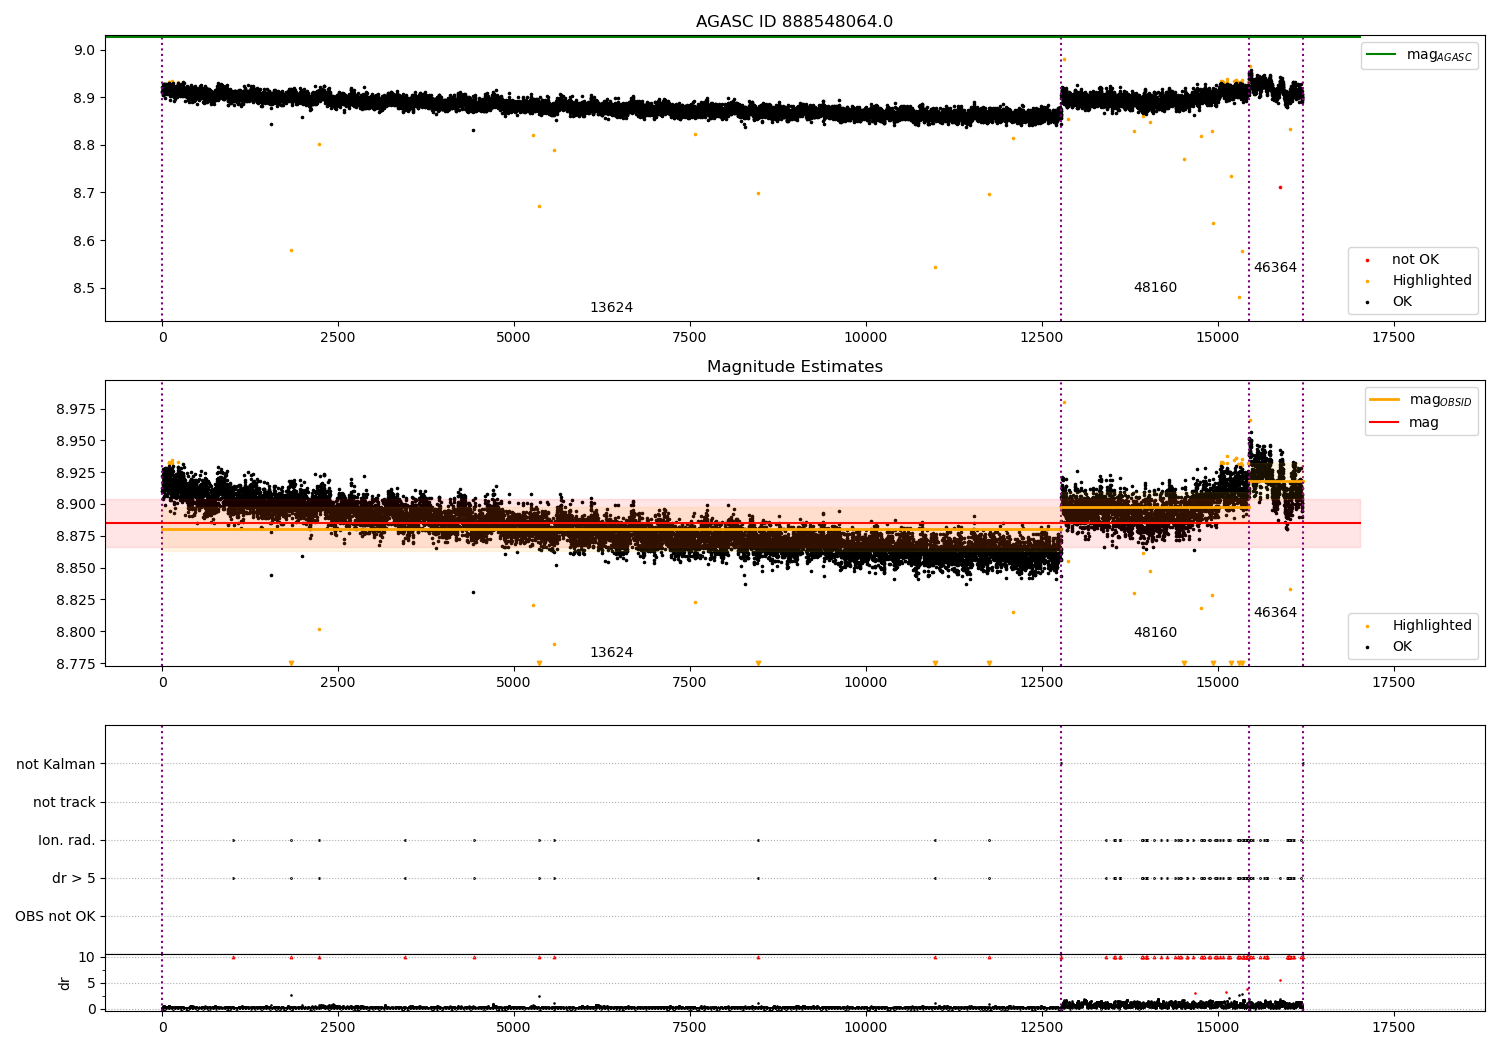
Task: Click obsid label 13624 in top plot
Action: click(611, 308)
